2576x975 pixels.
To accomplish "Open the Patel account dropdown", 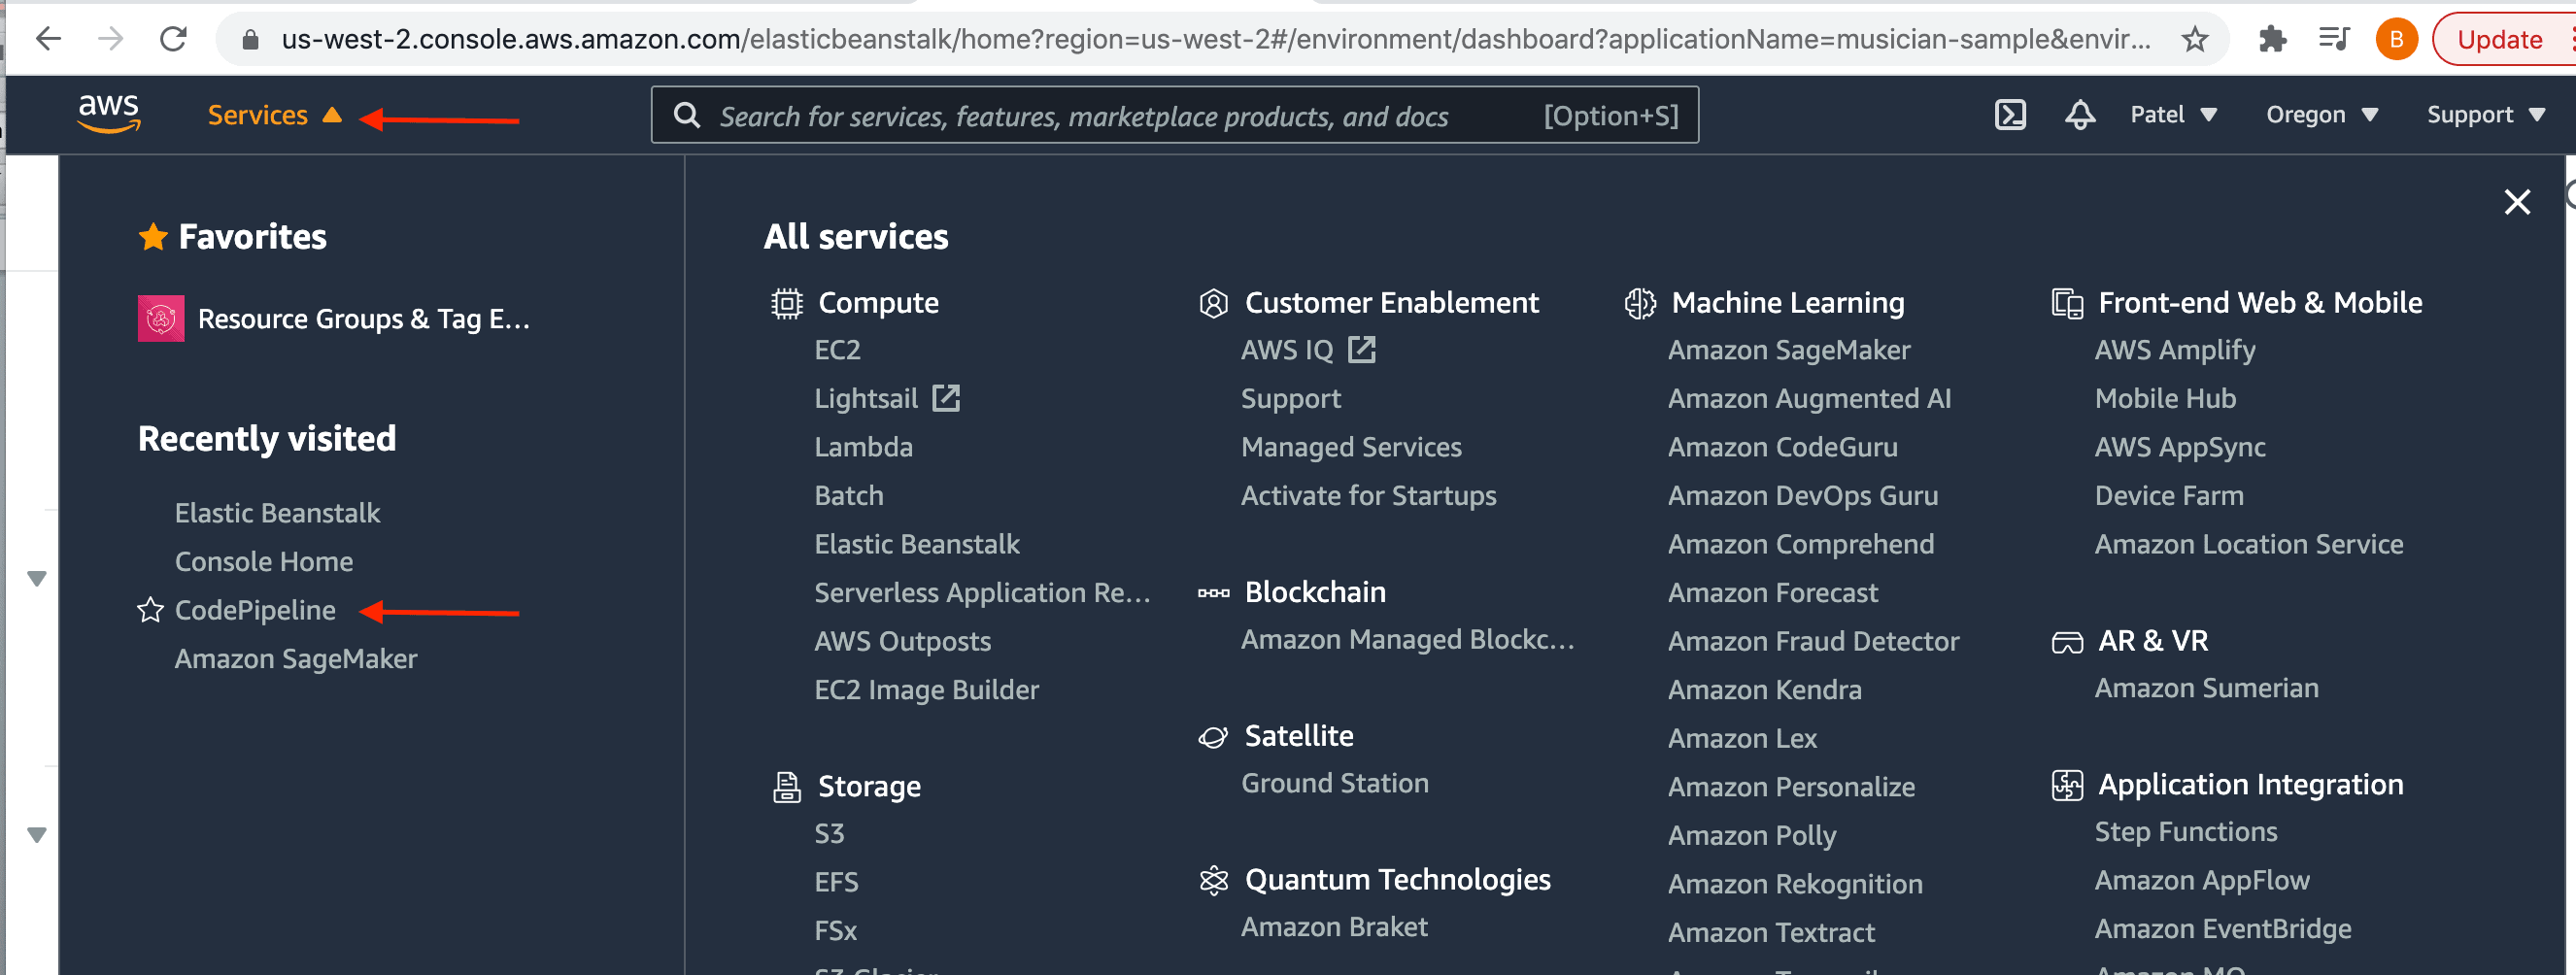I will [2173, 115].
